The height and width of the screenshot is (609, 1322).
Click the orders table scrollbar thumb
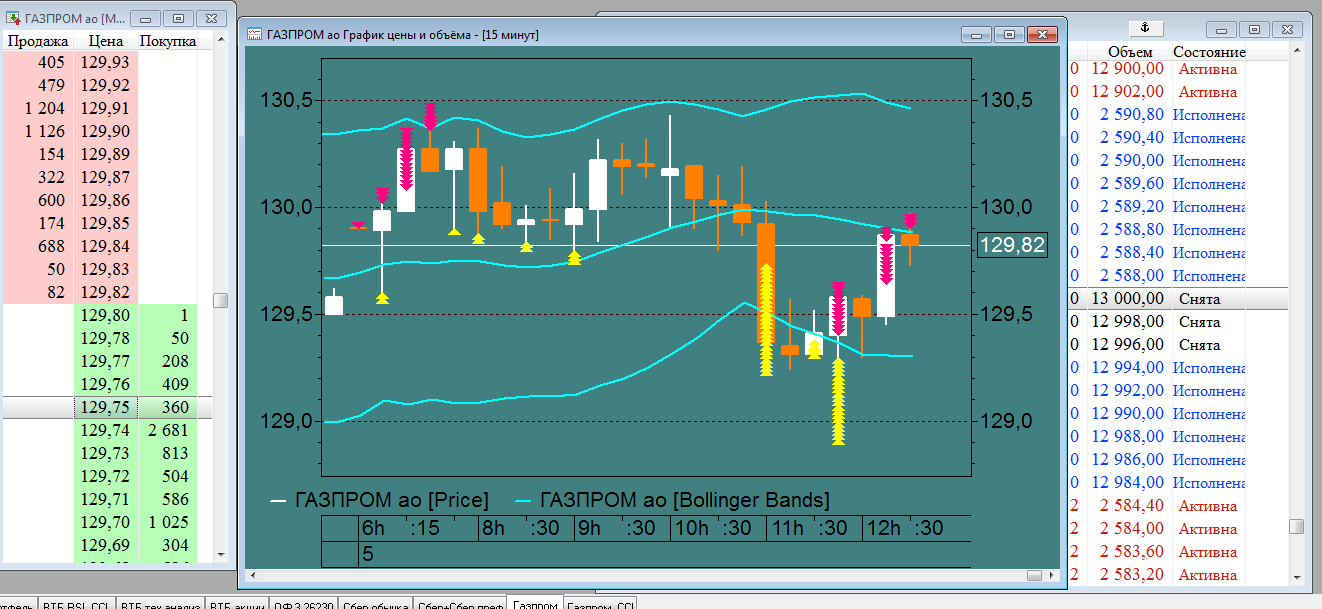pos(1296,526)
